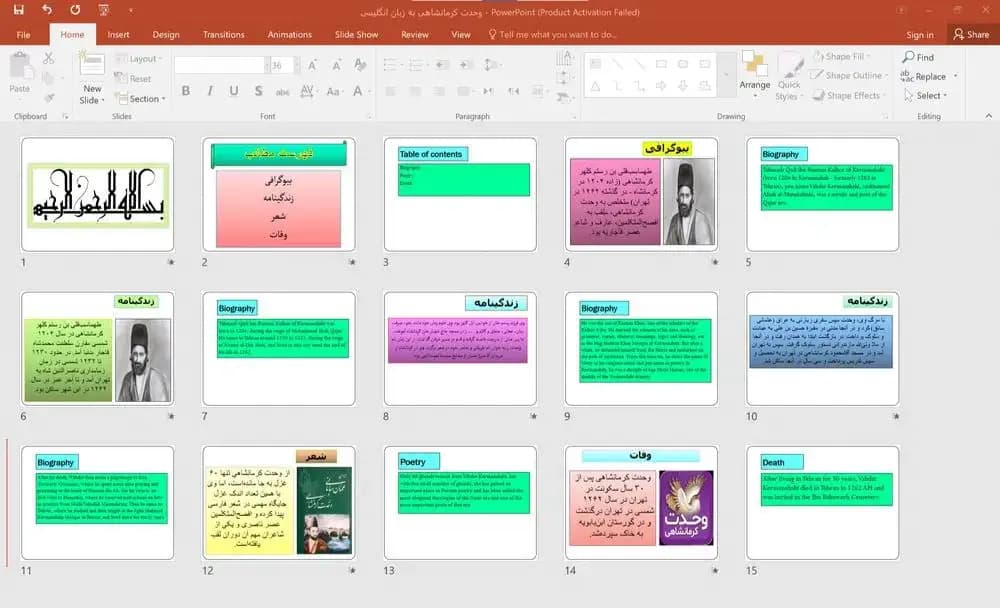1000x608 pixels.
Task: Open the Transitions tab
Action: pos(223,34)
